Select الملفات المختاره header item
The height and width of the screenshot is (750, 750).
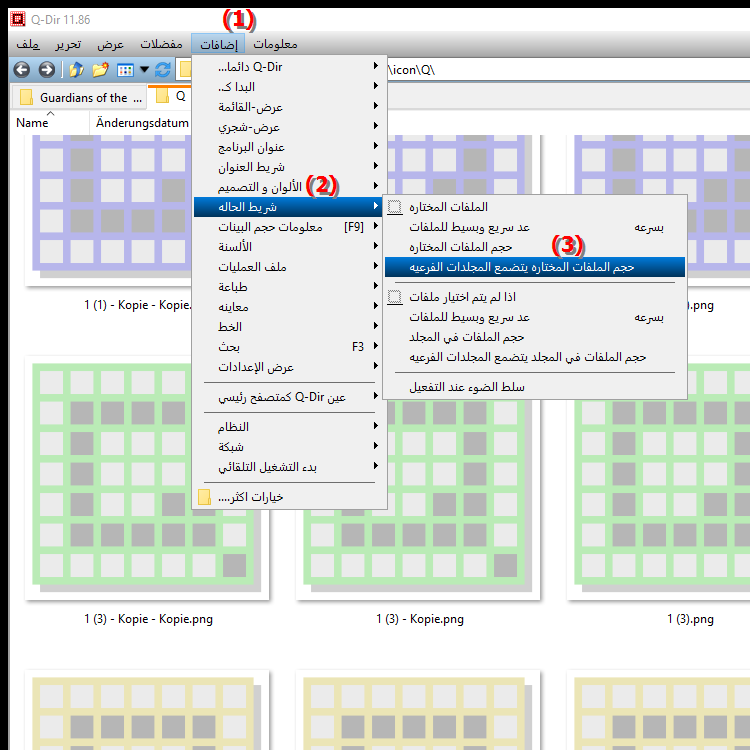pos(535,207)
